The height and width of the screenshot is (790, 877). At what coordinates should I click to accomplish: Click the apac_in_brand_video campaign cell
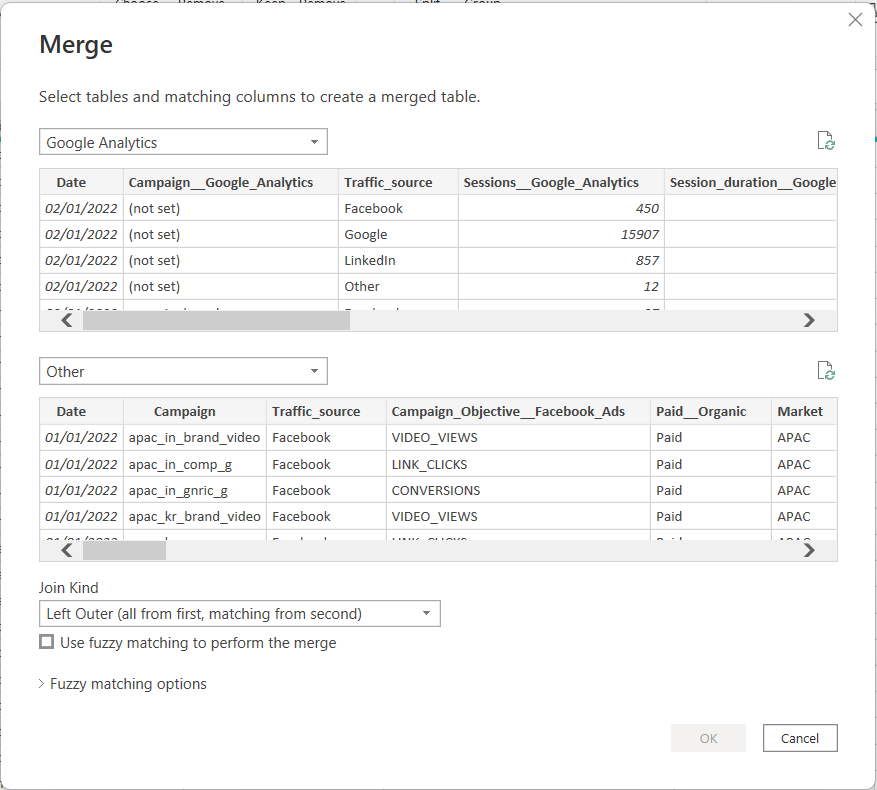[195, 438]
